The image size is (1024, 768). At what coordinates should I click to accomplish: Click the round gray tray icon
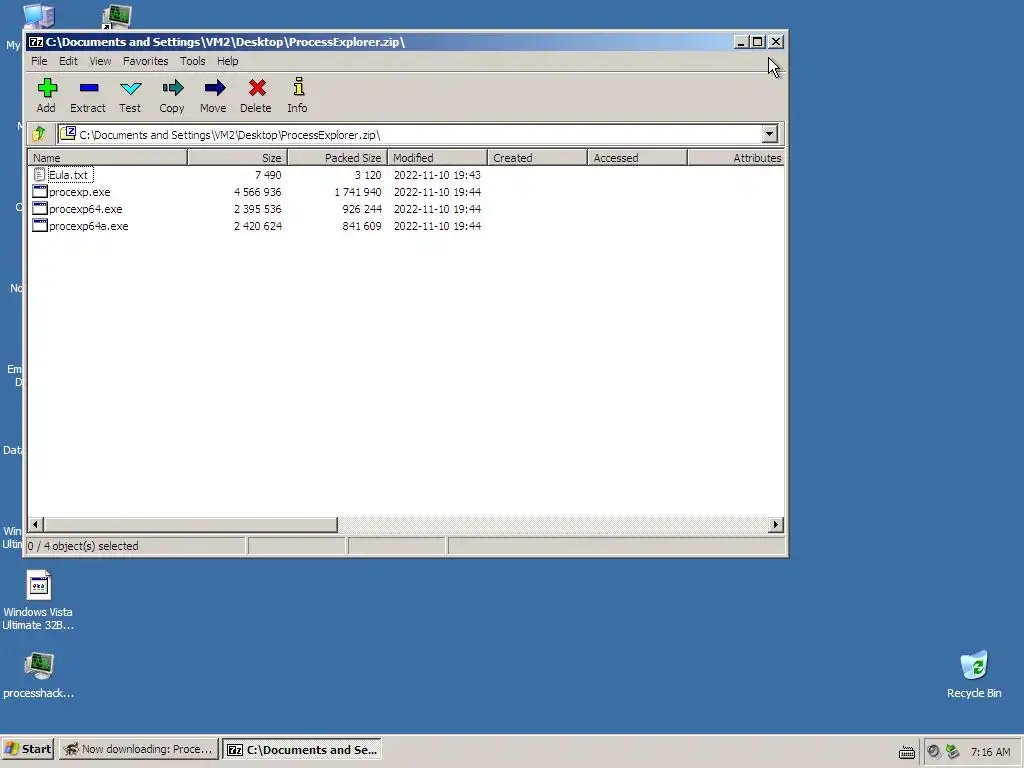click(x=934, y=752)
